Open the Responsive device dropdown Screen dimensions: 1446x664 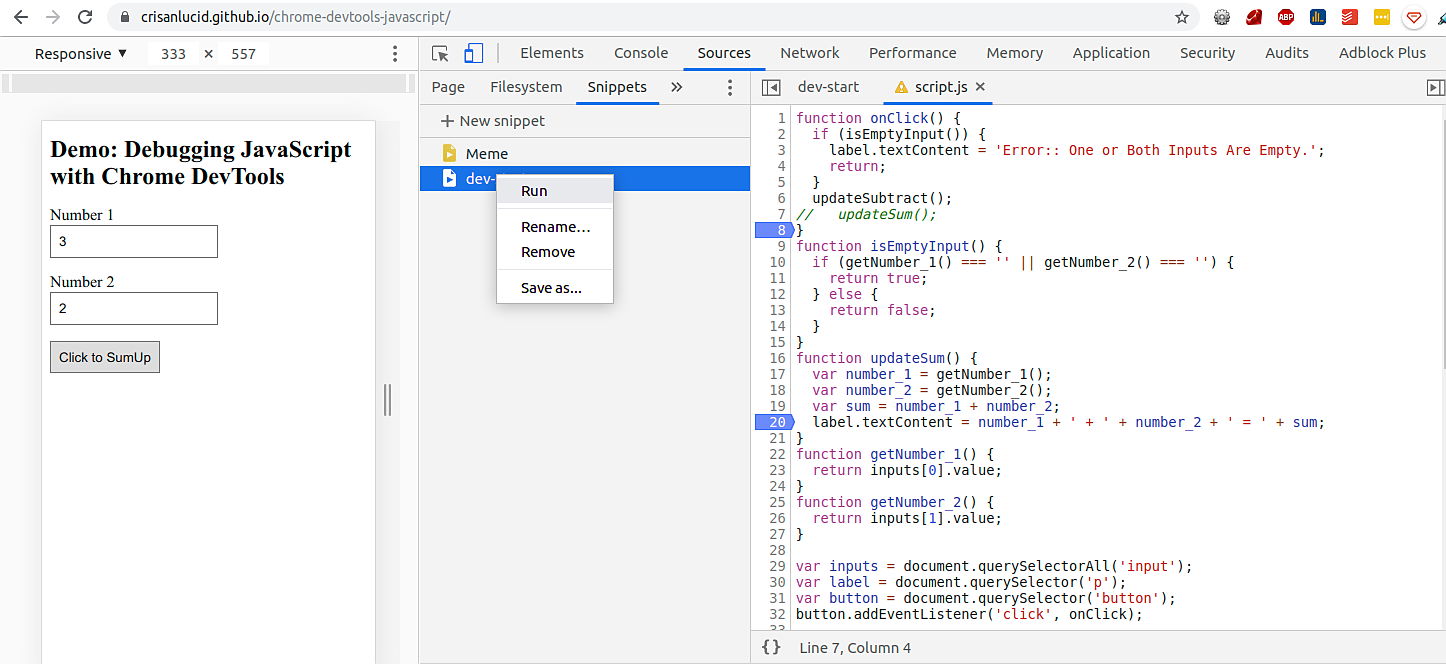click(79, 53)
